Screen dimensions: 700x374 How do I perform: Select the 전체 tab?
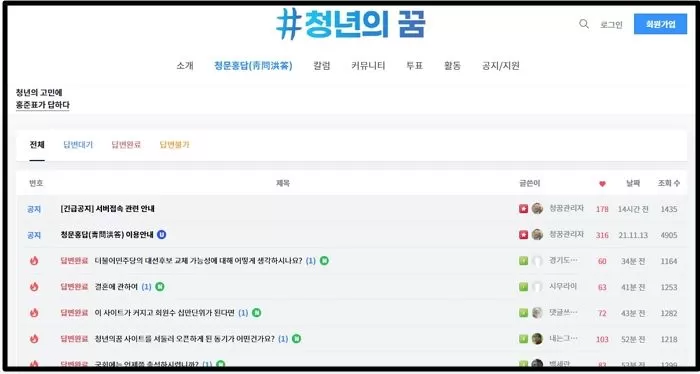tap(37, 145)
